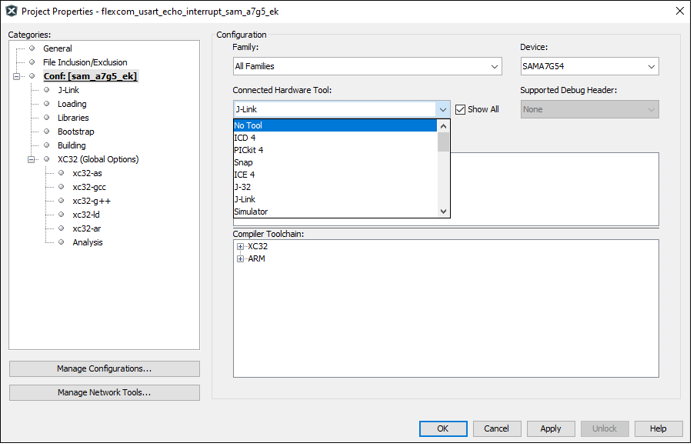Expand the ARM compiler toolchain node
This screenshot has height=444, width=691.
pyautogui.click(x=240, y=259)
